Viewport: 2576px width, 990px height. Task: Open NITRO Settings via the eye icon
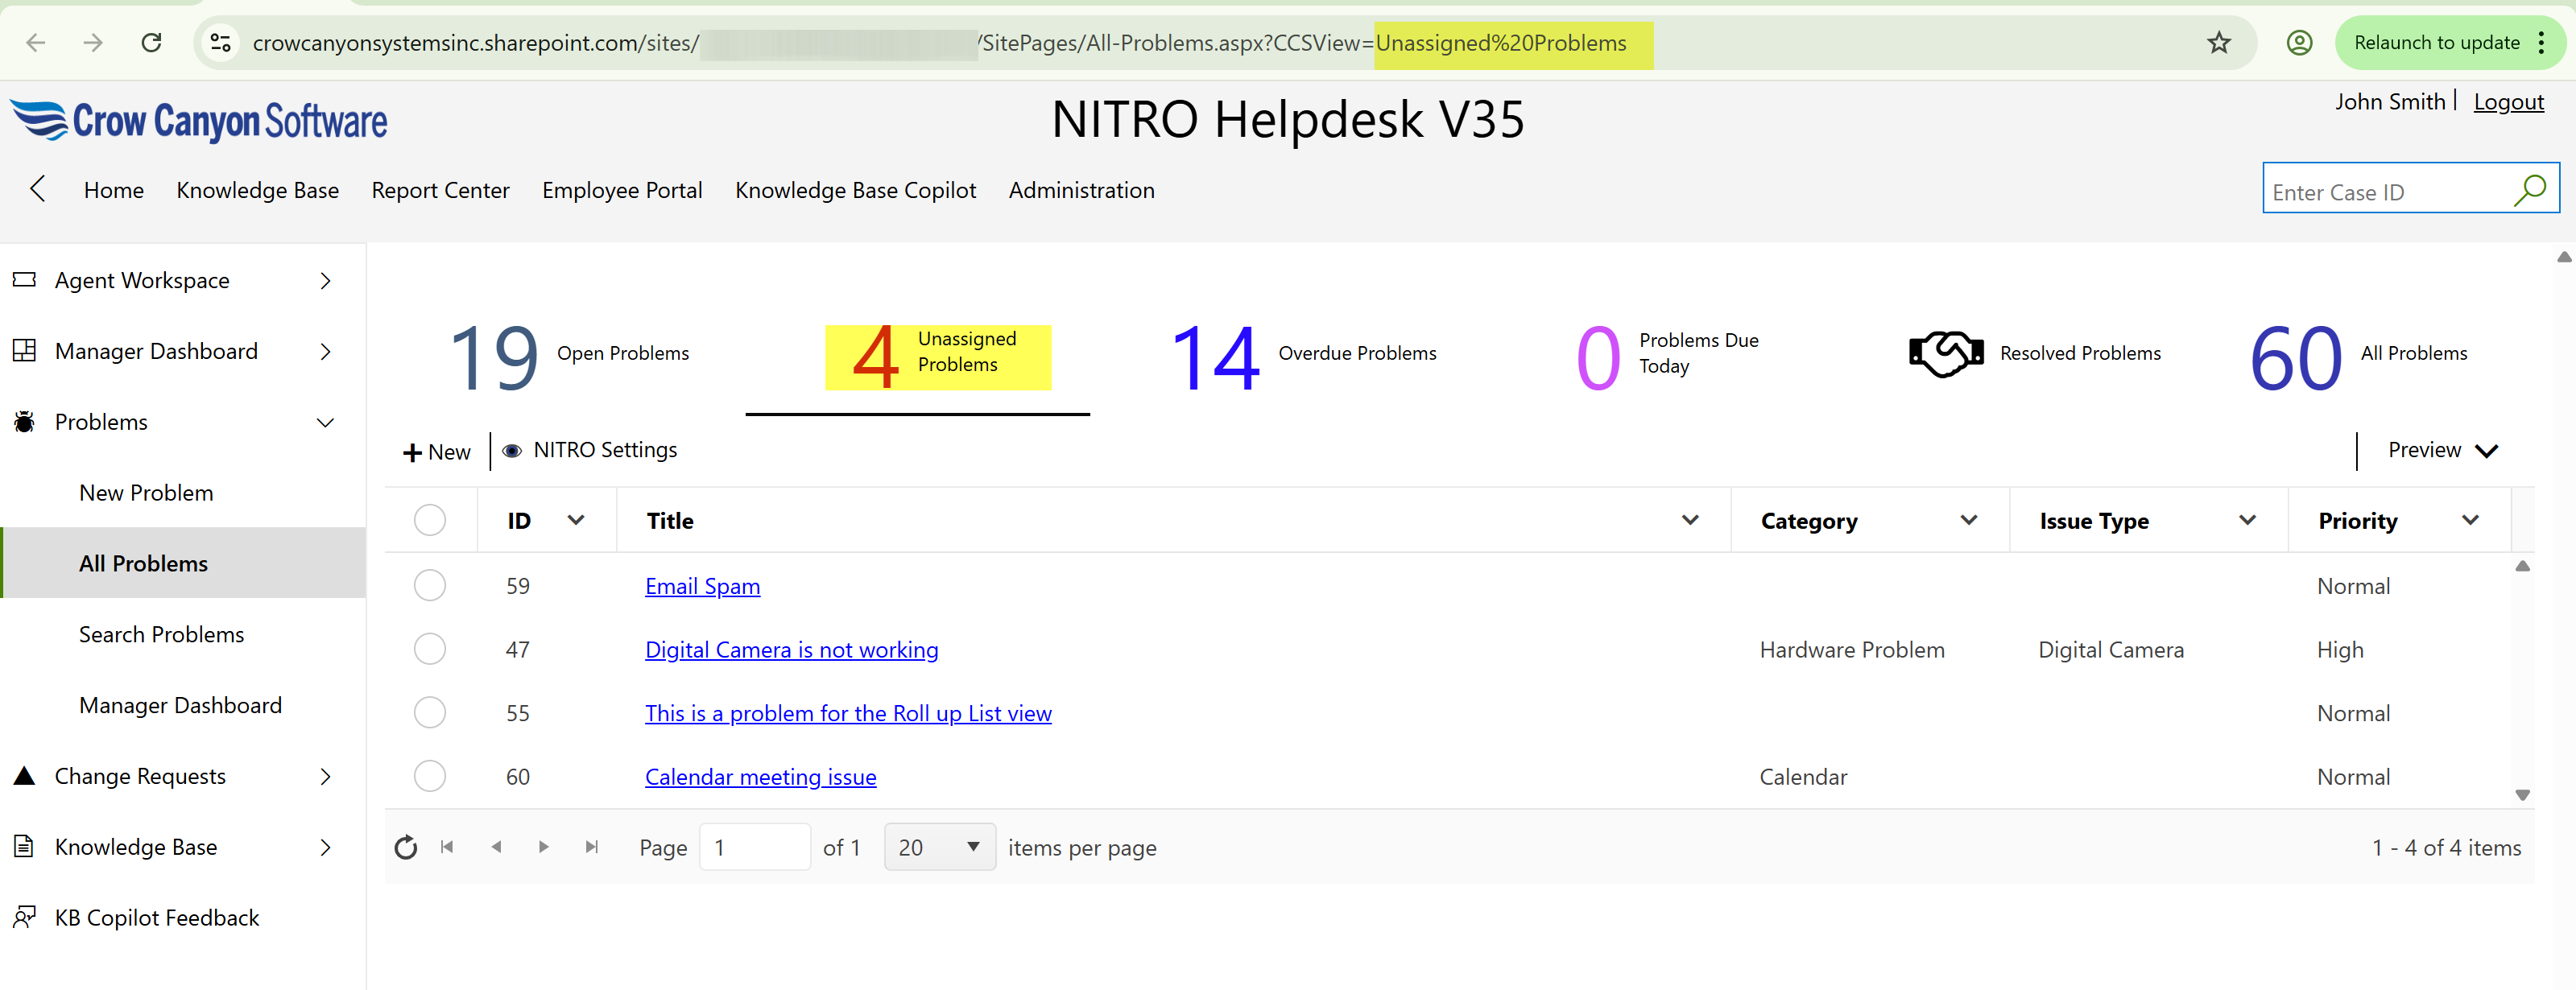click(512, 450)
